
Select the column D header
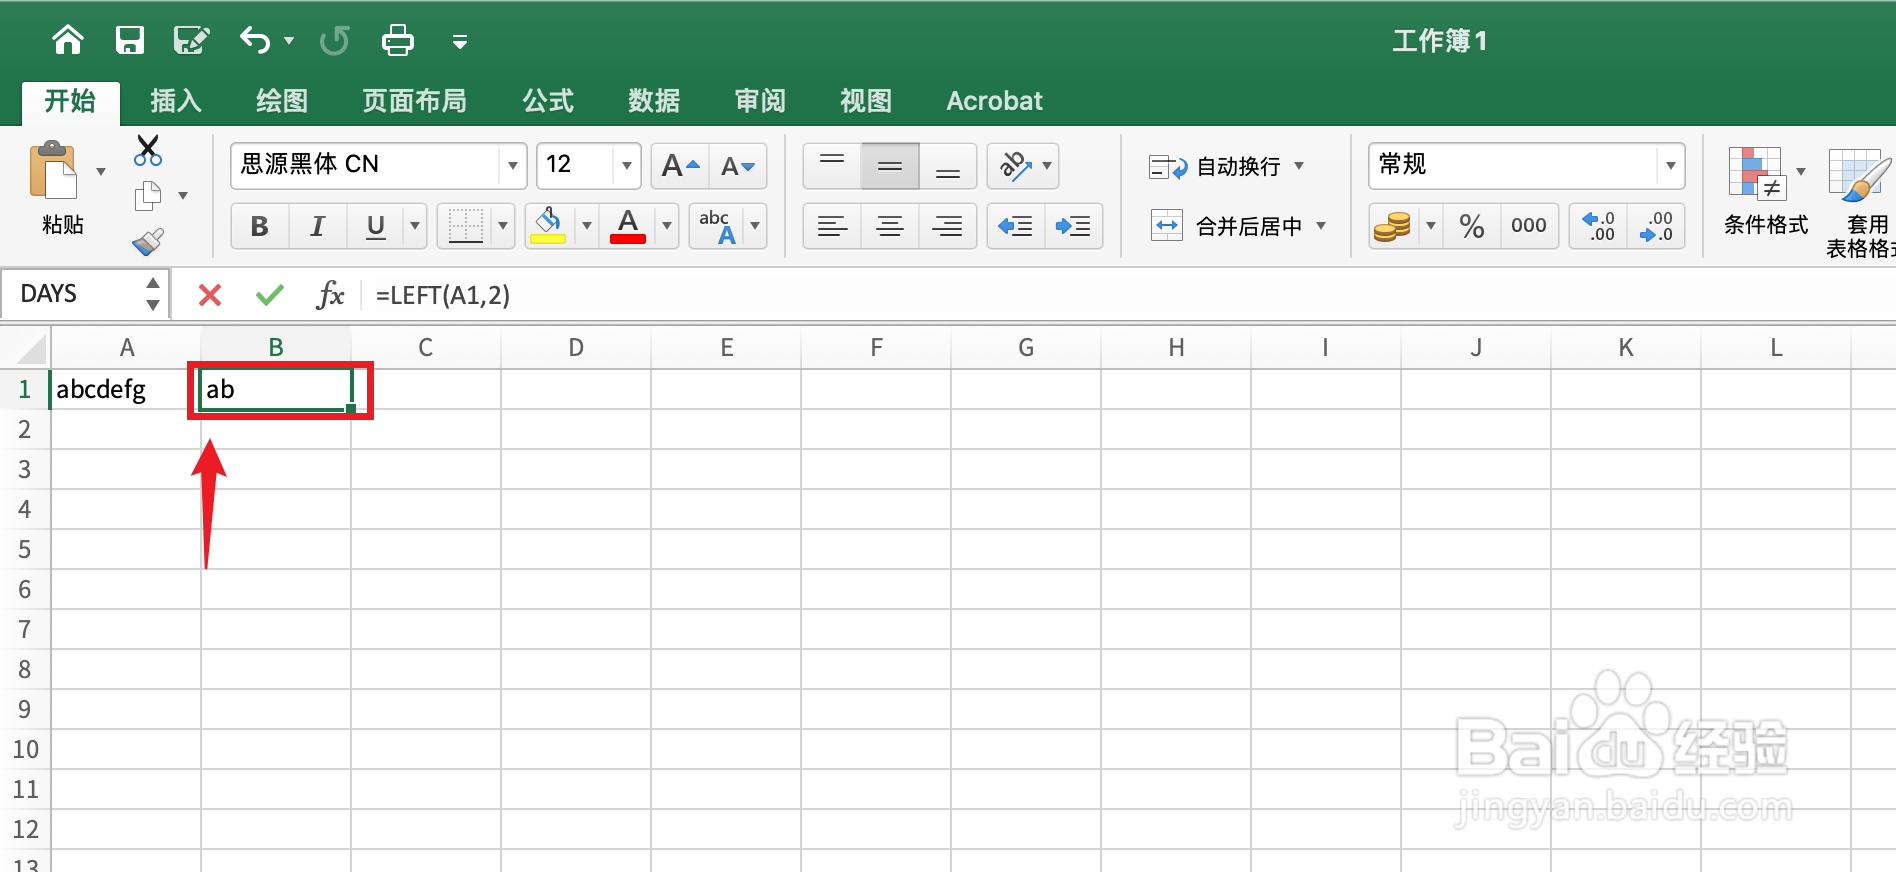[x=576, y=347]
